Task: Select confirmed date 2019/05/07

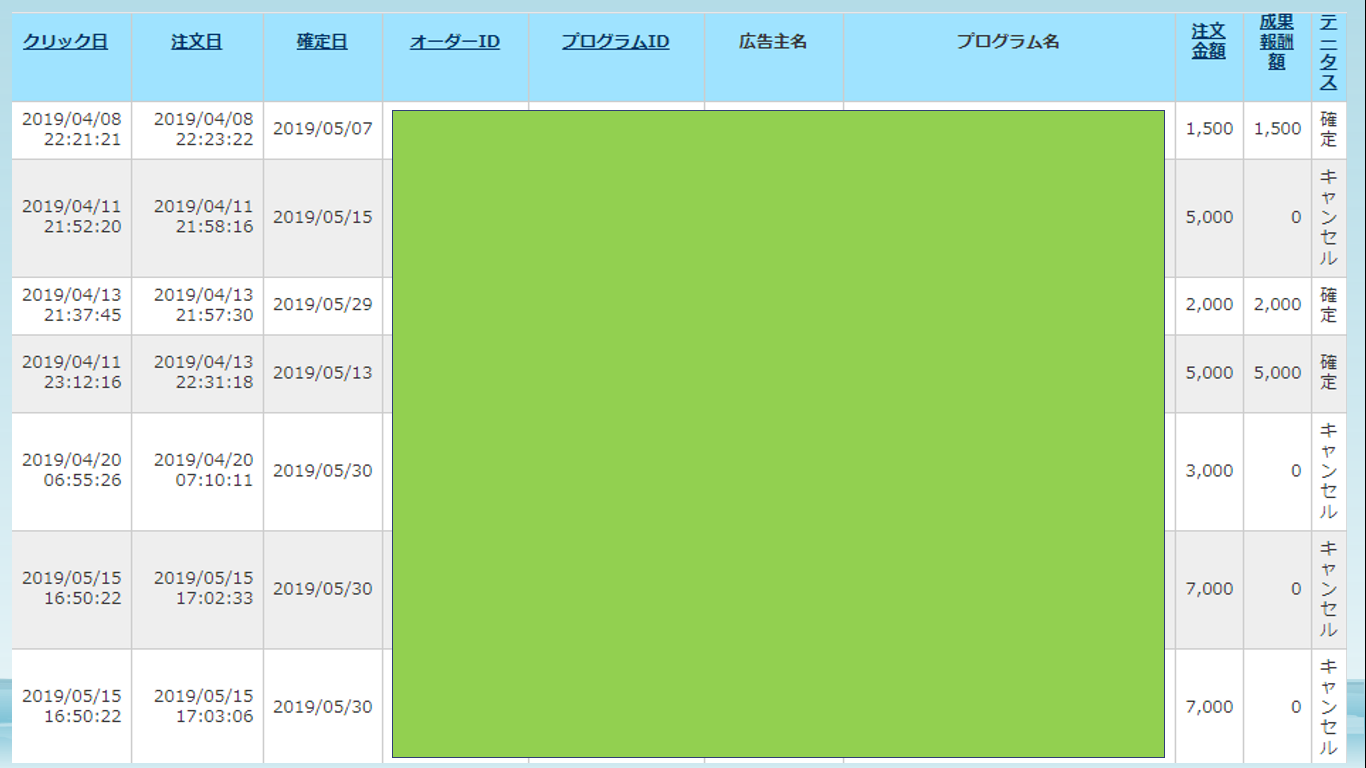Action: [322, 129]
